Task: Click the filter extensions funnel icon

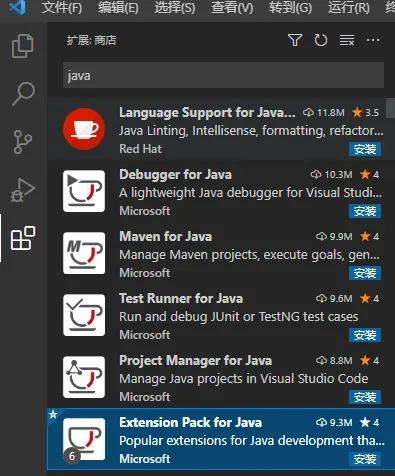Action: click(295, 40)
